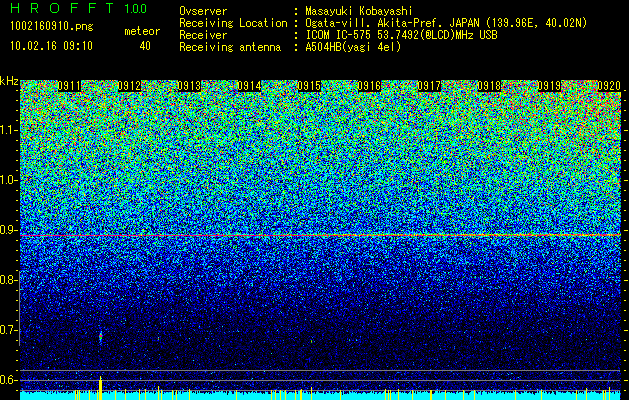Click the 0.9 kHz axis label
The height and width of the screenshot is (400, 629).
pos(7,230)
